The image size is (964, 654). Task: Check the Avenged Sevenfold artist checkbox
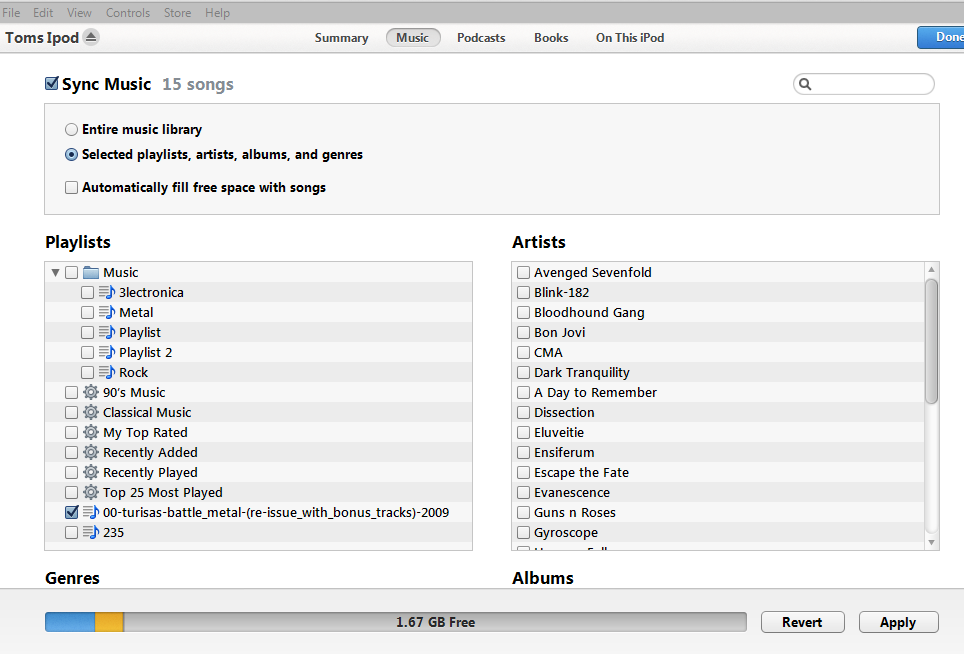(523, 272)
